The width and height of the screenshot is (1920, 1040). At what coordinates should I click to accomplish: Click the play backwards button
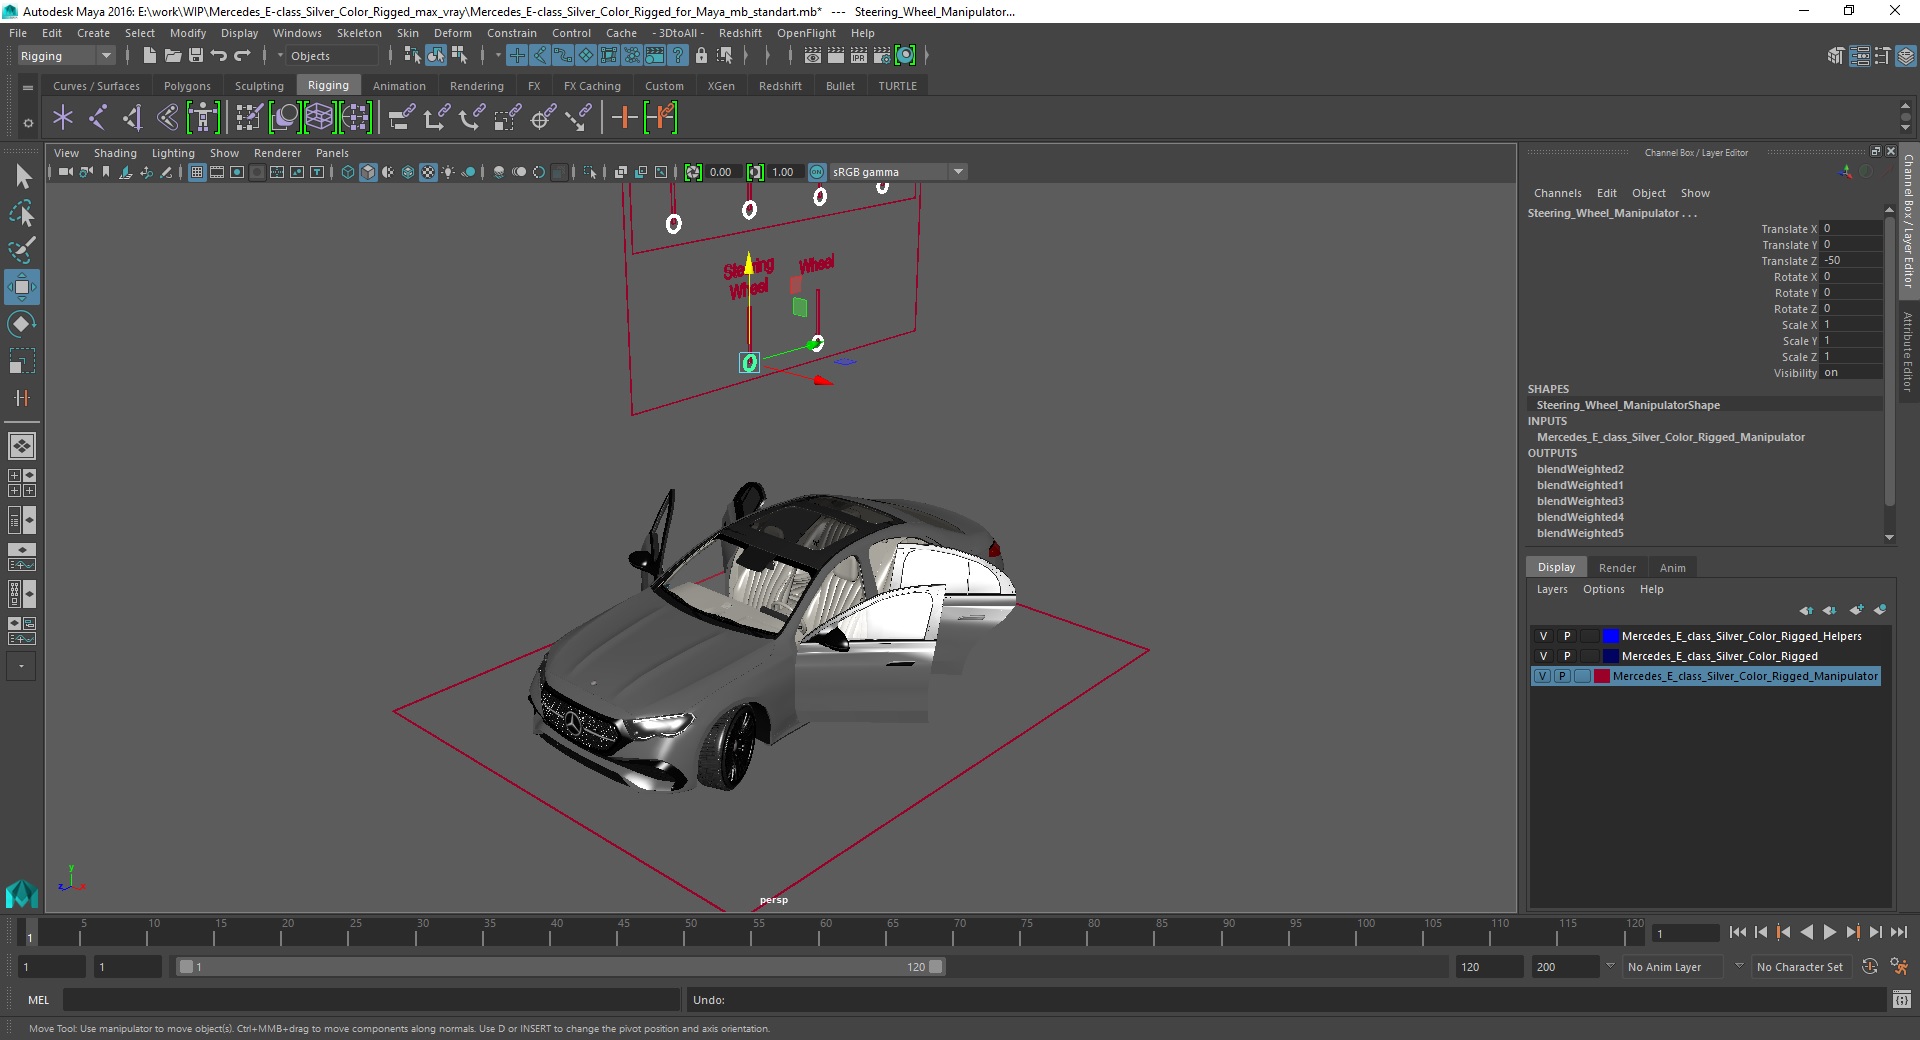tap(1806, 932)
